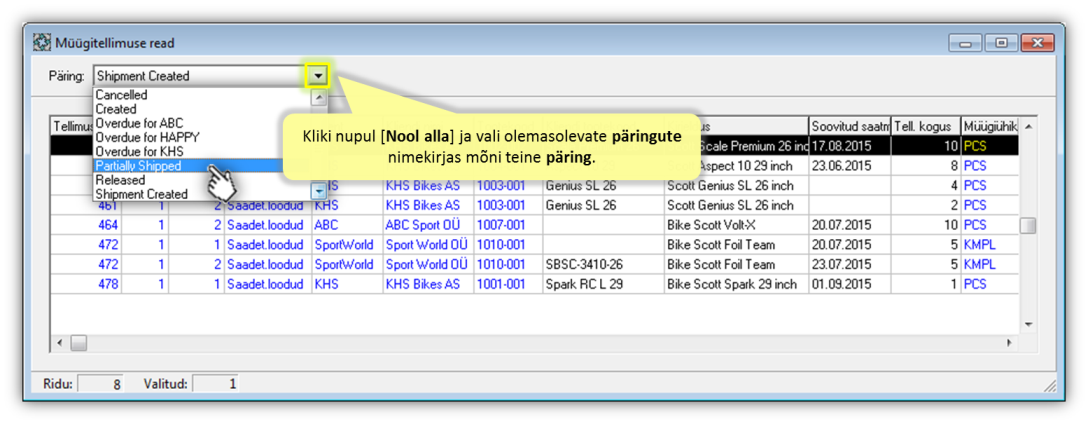Click the Spark RC L 29 cell
The image size is (1088, 424).
(603, 284)
